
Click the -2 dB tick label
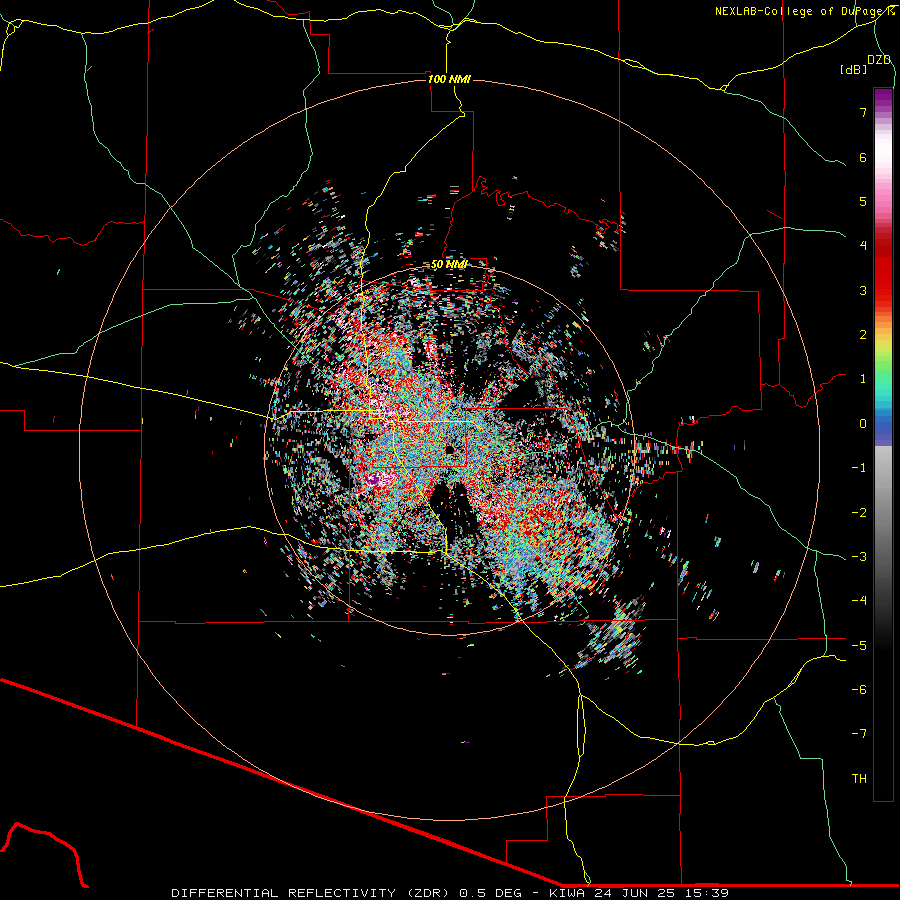[x=859, y=513]
